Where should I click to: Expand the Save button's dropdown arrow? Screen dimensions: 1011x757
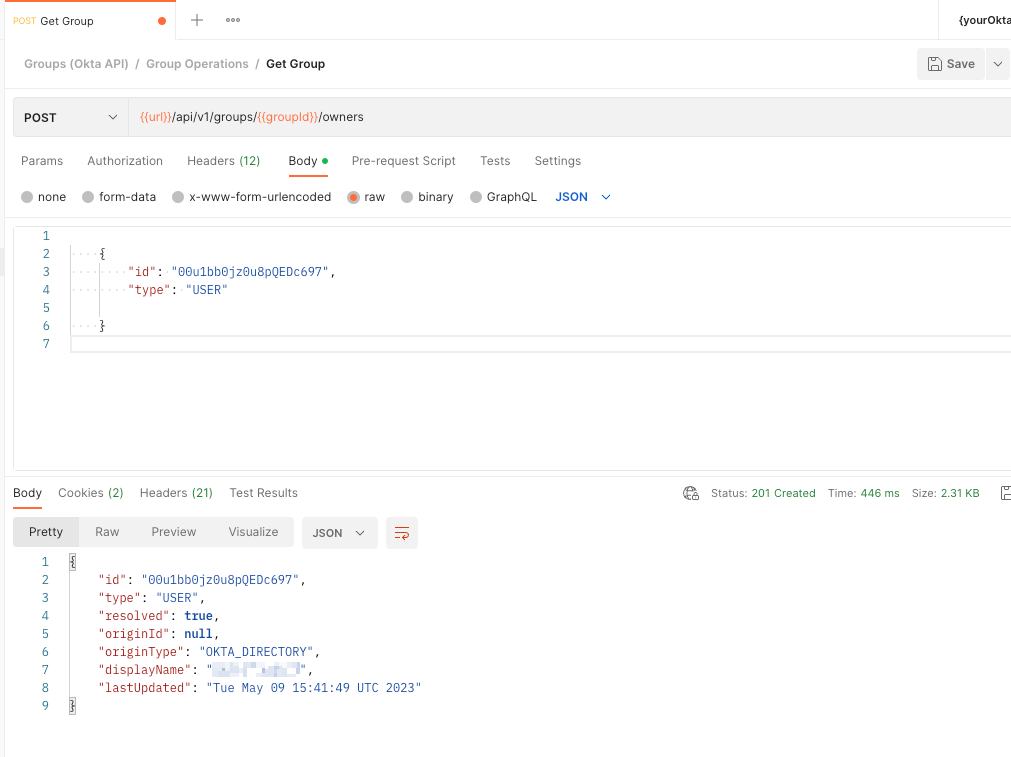[x=997, y=62]
